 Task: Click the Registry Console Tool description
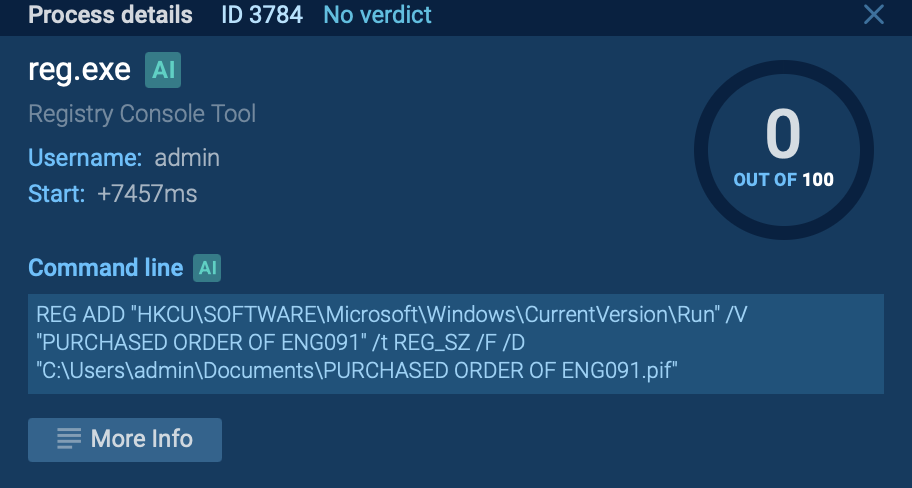pos(142,114)
